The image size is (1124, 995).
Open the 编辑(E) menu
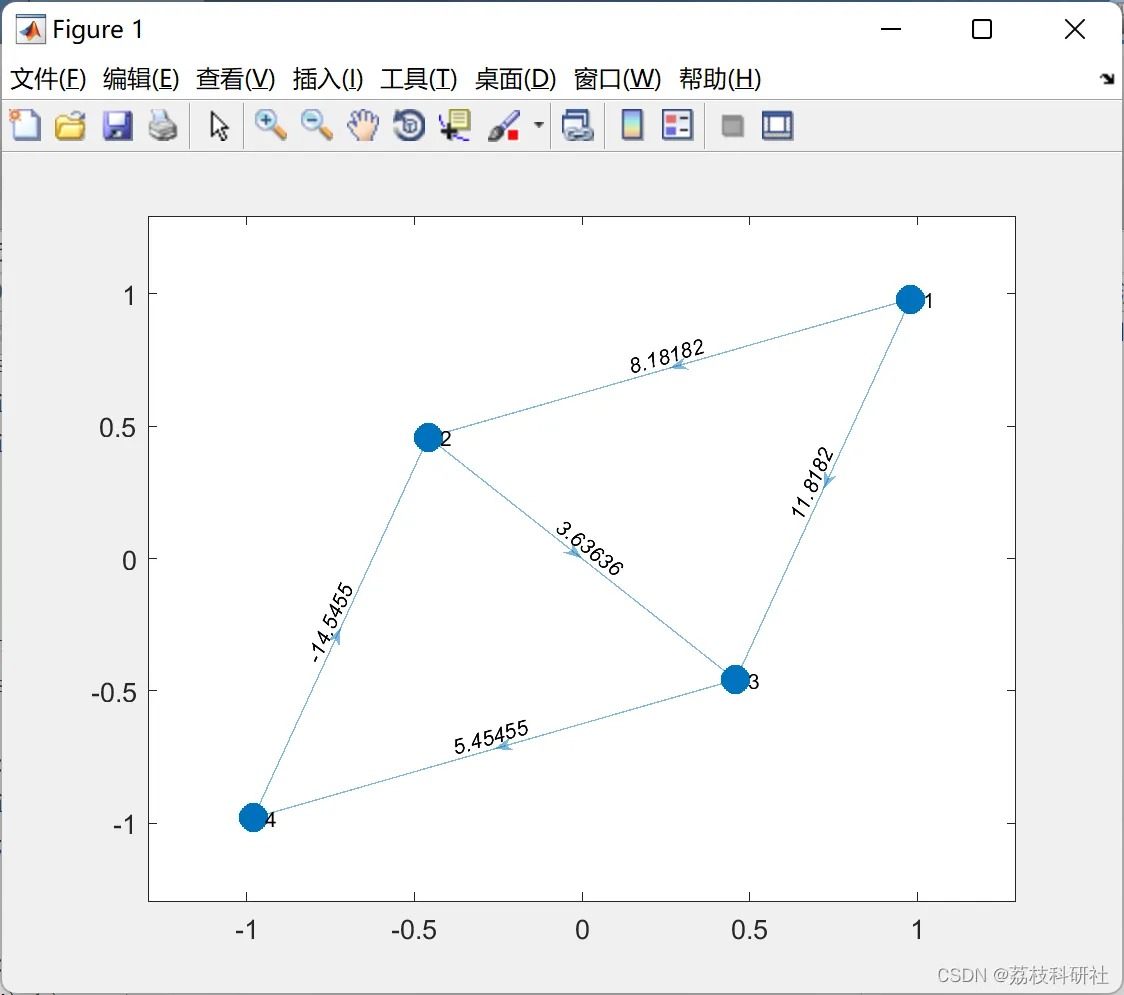point(141,79)
